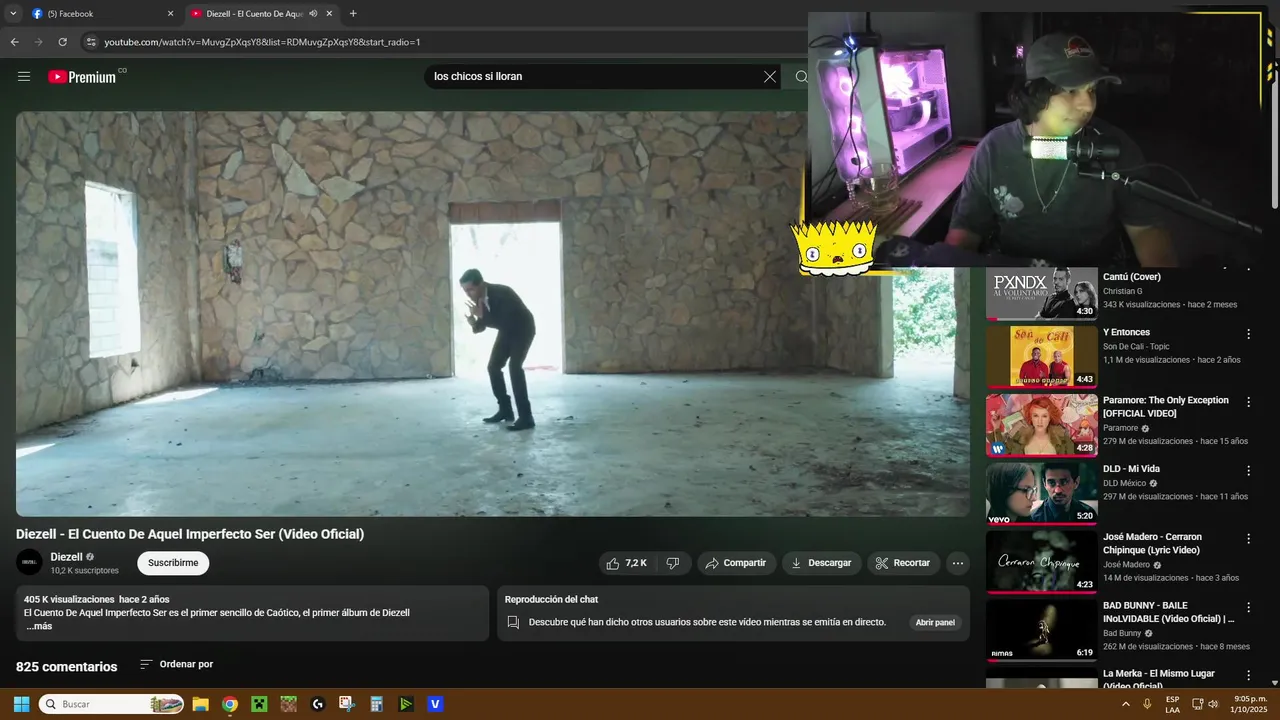Expand the video description with ...más
Image resolution: width=1280 pixels, height=720 pixels.
39,626
